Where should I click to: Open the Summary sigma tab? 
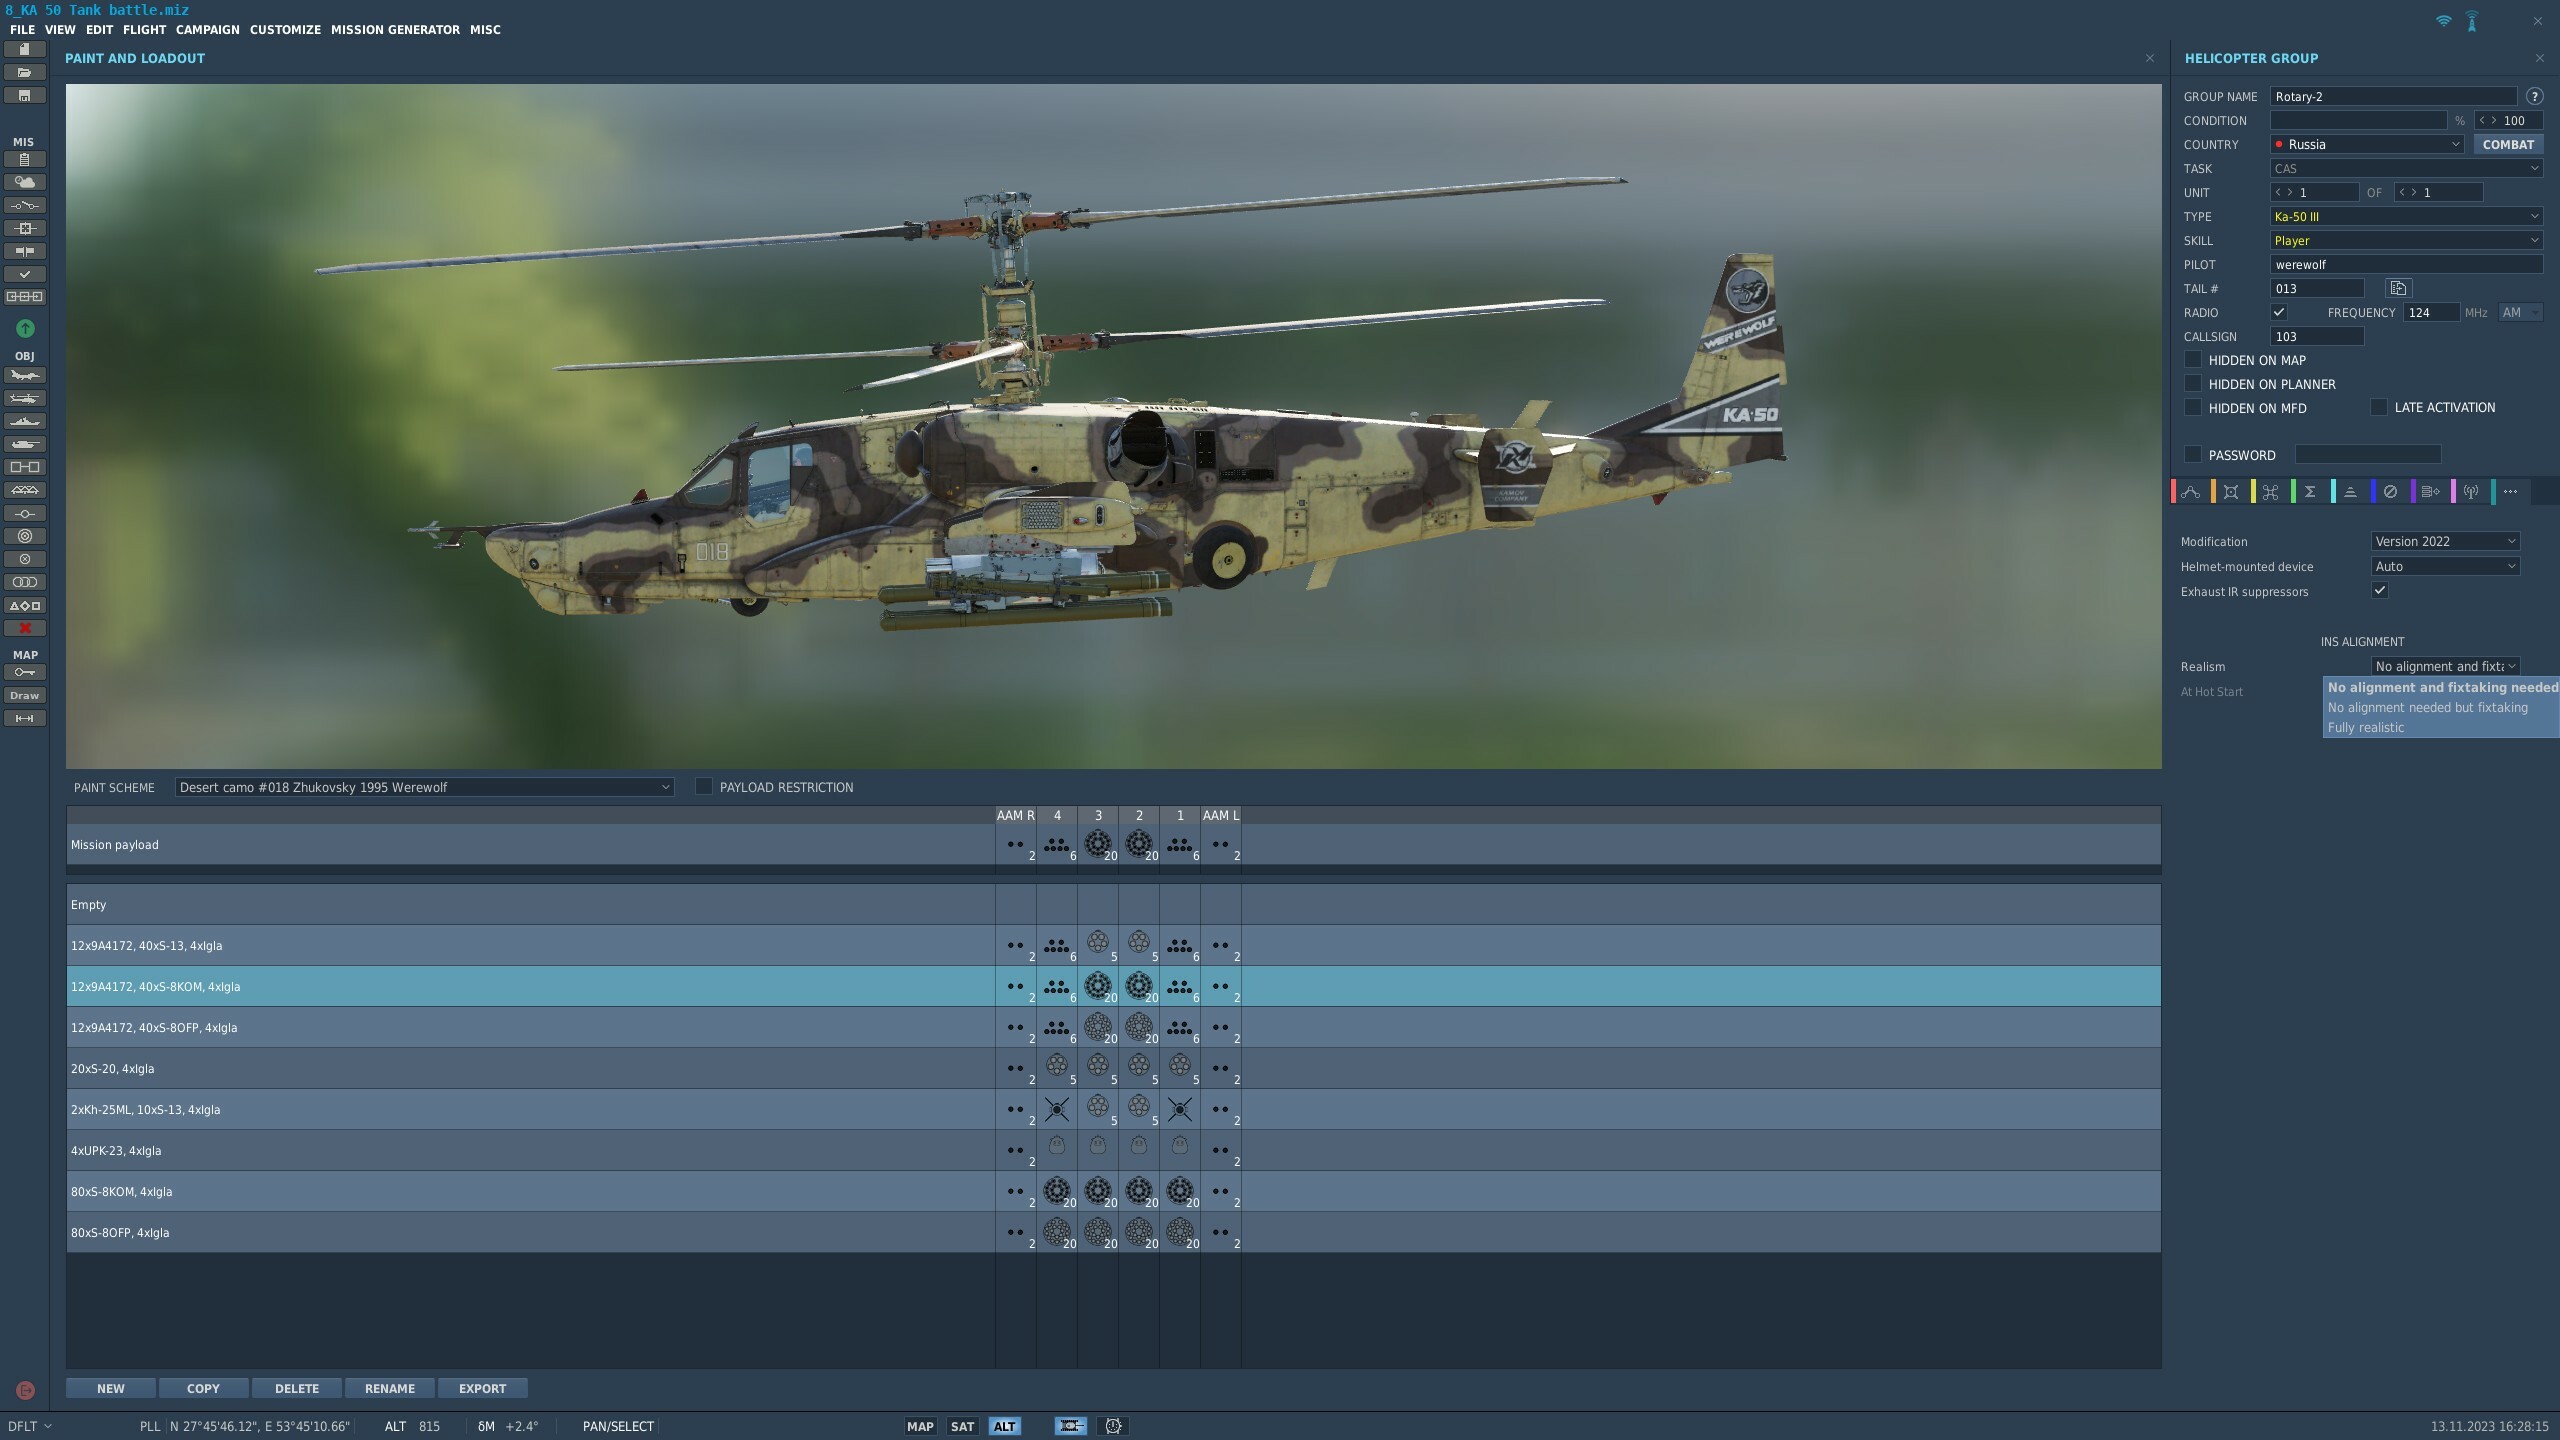point(2310,491)
